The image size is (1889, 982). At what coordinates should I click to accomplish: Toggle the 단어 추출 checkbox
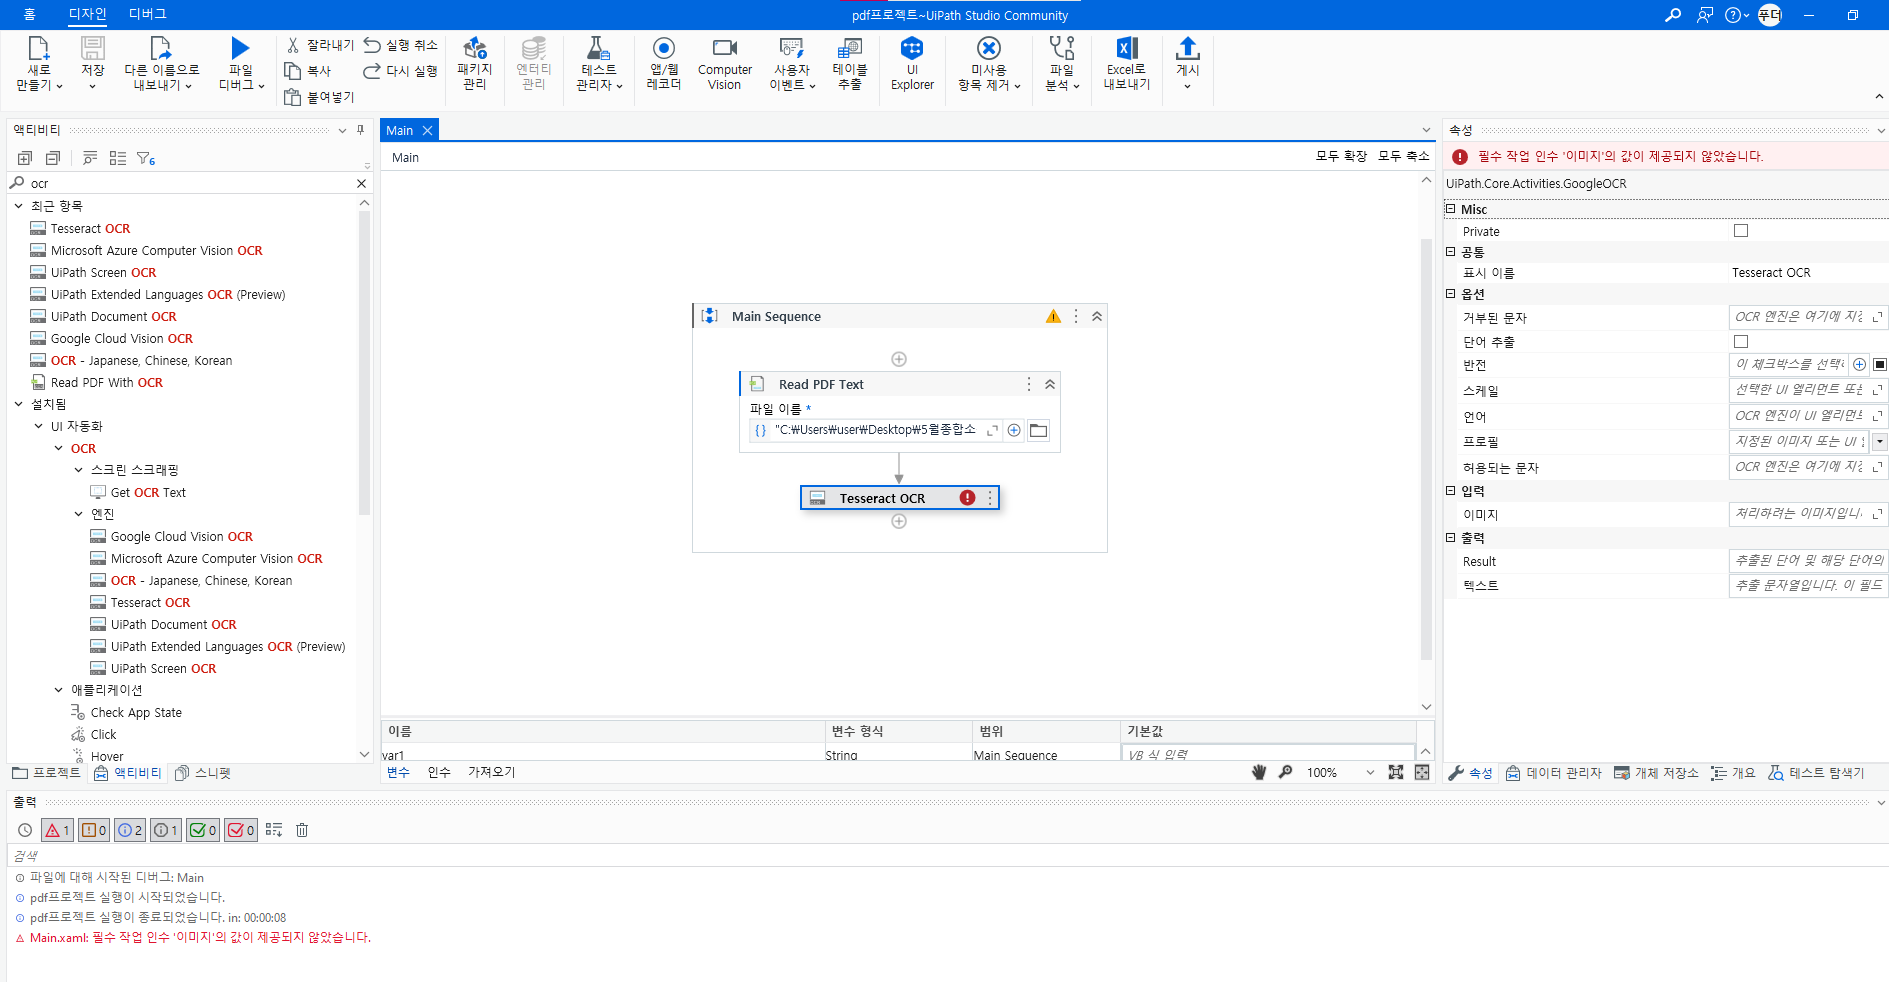pyautogui.click(x=1741, y=342)
